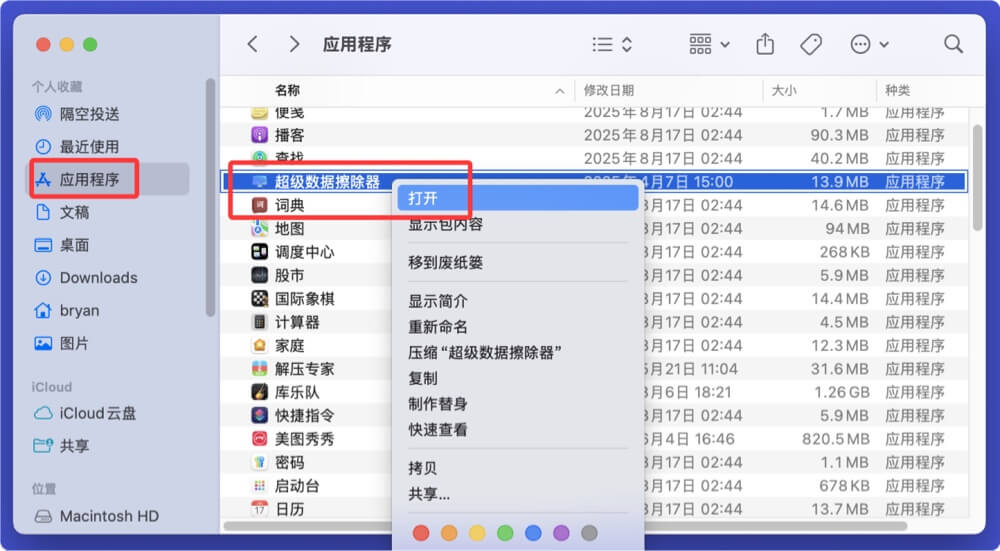Open the Finder search magnifier
Viewport: 1000px width, 551px height.
(x=953, y=44)
